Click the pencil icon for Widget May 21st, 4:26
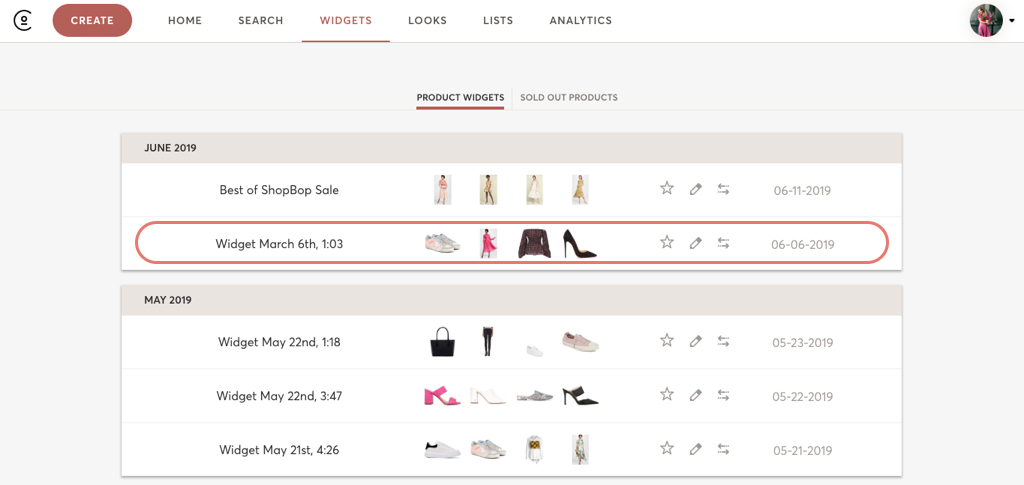The image size is (1024, 485). click(x=695, y=449)
